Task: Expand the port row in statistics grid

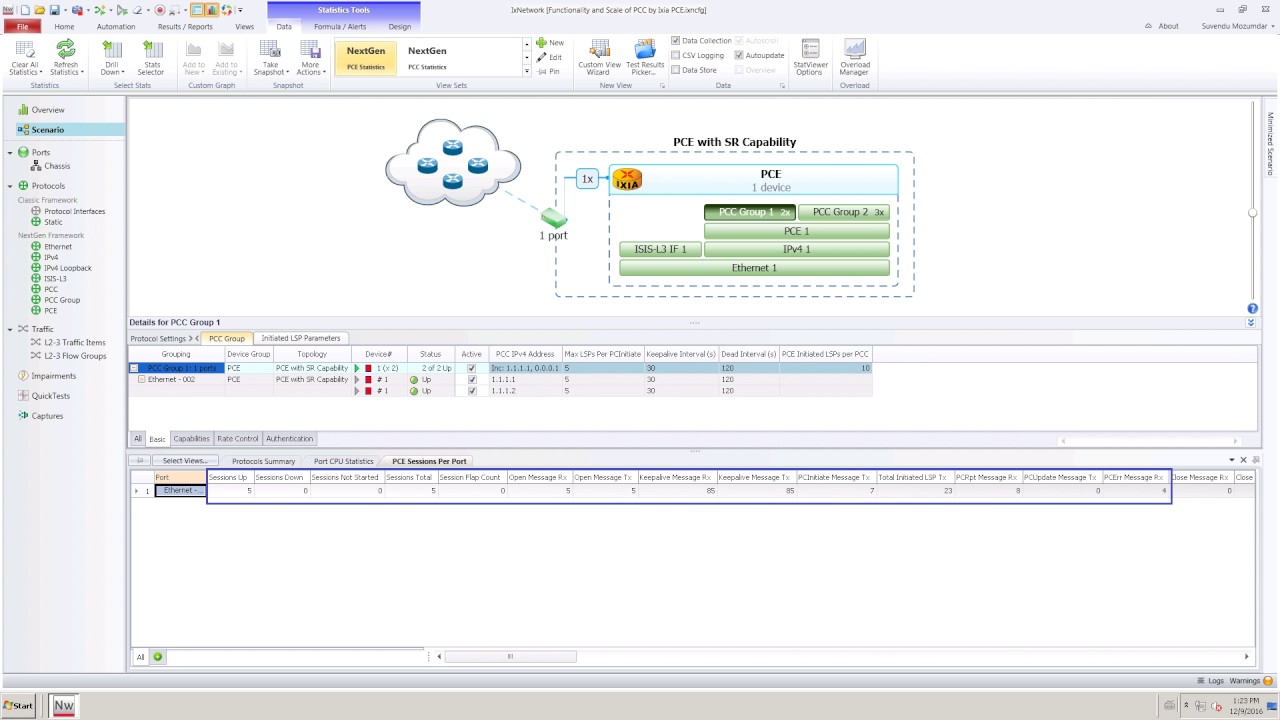Action: click(x=137, y=491)
